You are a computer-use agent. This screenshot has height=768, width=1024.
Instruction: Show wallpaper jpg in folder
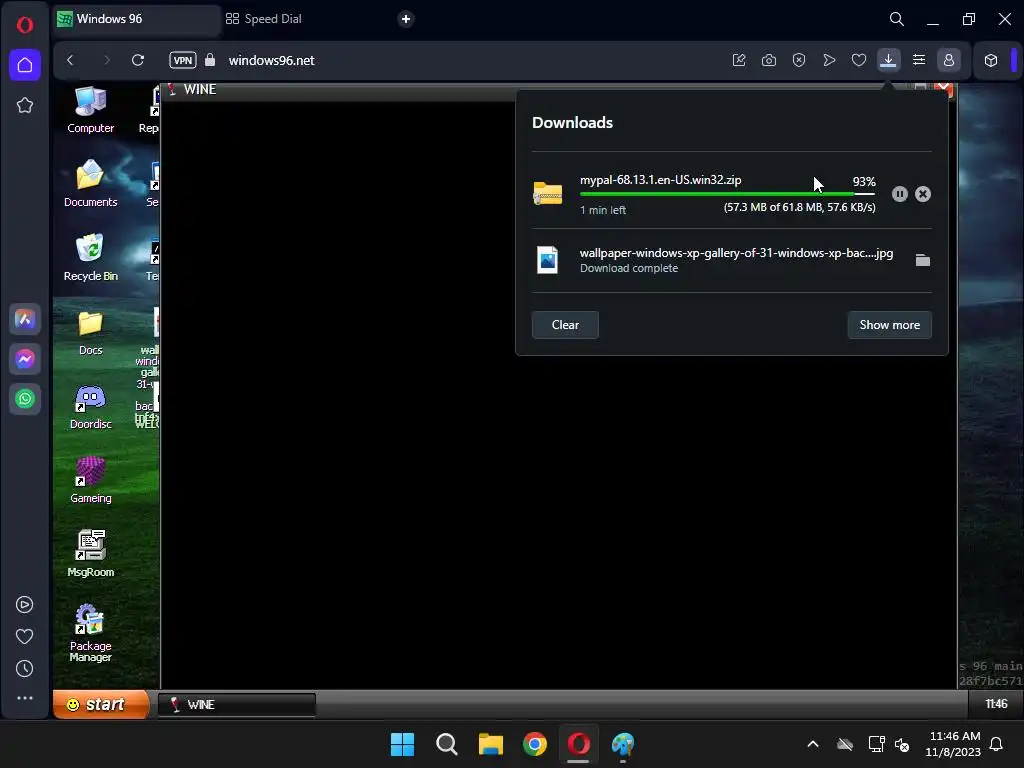click(x=923, y=261)
